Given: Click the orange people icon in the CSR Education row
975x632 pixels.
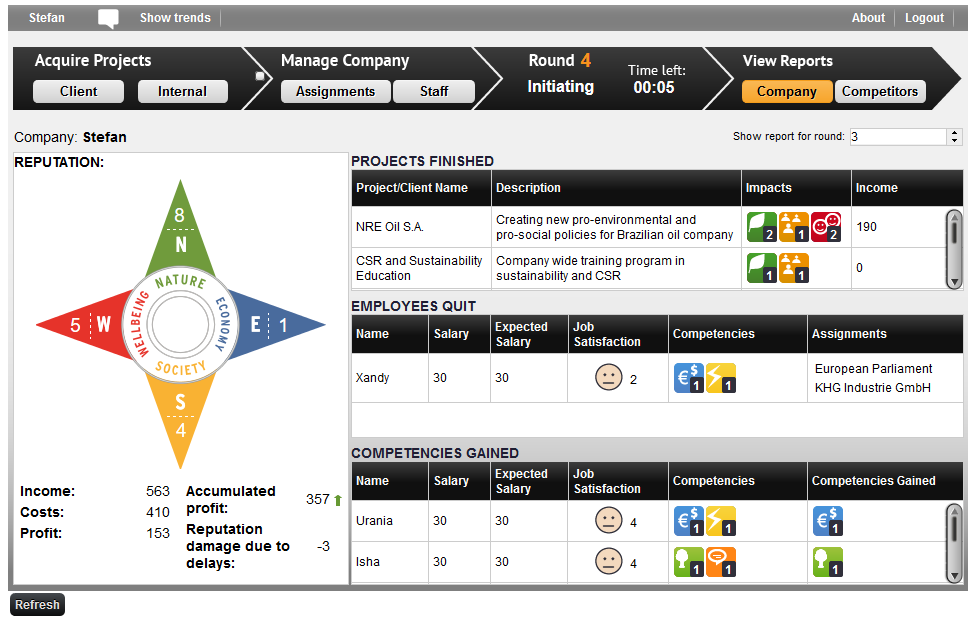Looking at the screenshot, I should [x=793, y=268].
